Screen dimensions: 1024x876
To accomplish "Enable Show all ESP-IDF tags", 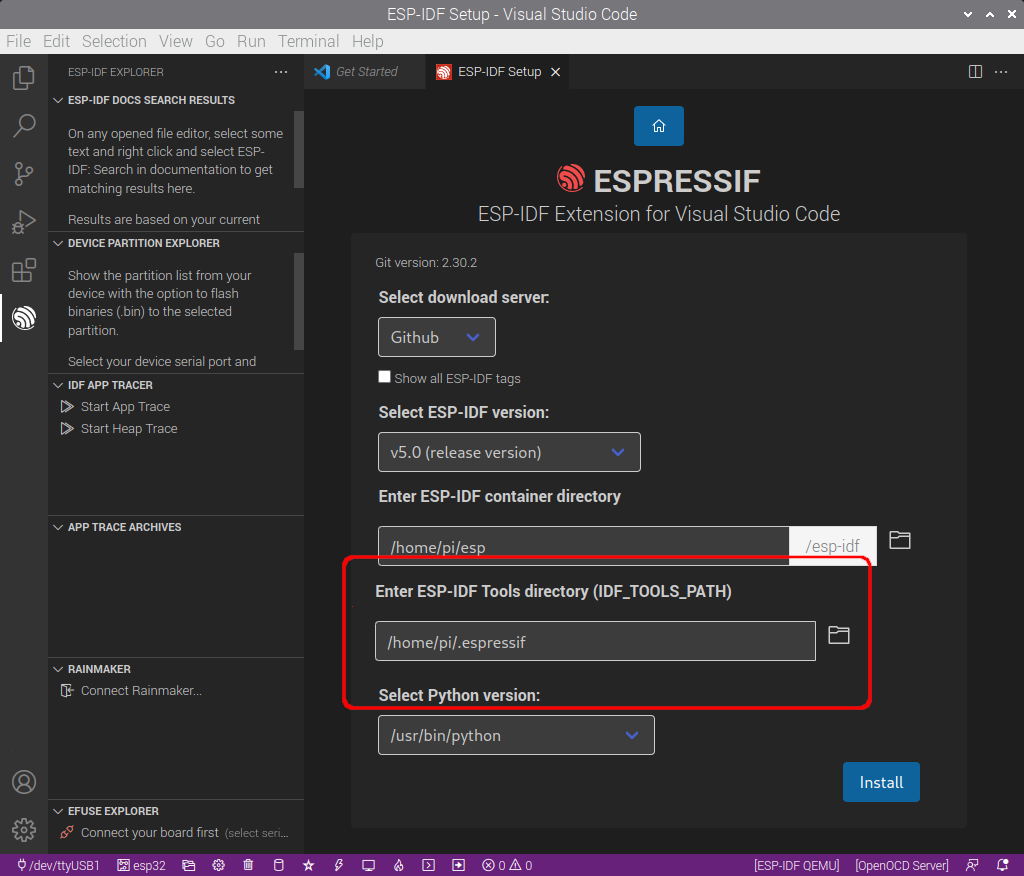I will (384, 376).
